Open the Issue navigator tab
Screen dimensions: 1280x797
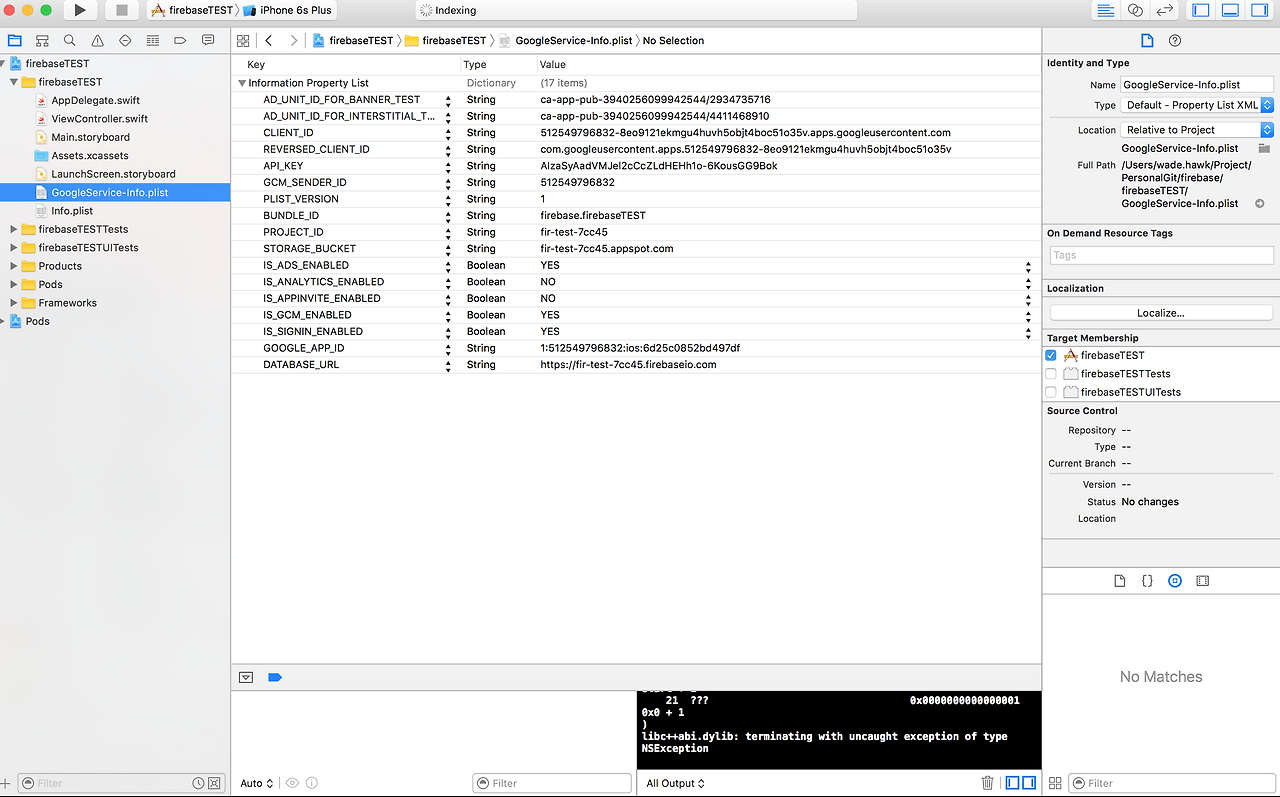click(x=97, y=41)
